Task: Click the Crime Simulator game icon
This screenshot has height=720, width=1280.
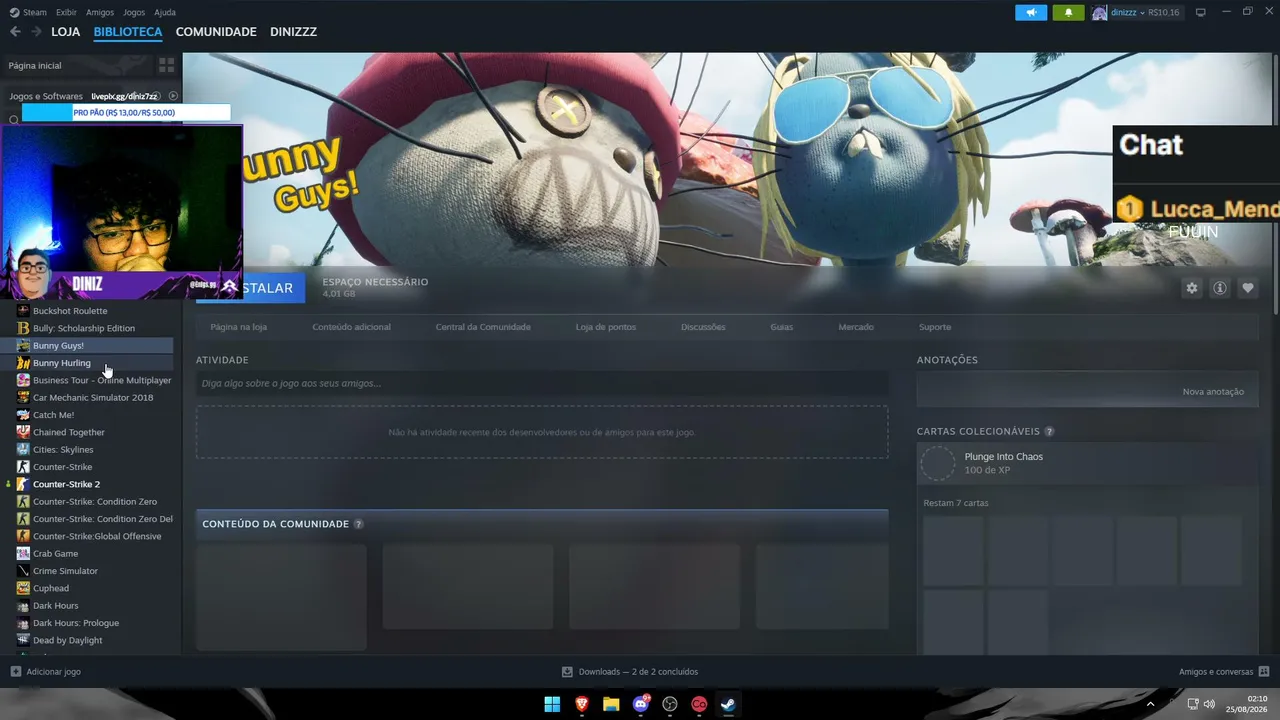Action: [x=23, y=571]
